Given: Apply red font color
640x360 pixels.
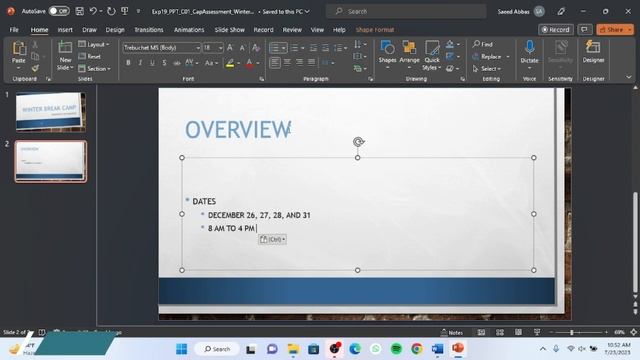Looking at the screenshot, I should (249, 63).
